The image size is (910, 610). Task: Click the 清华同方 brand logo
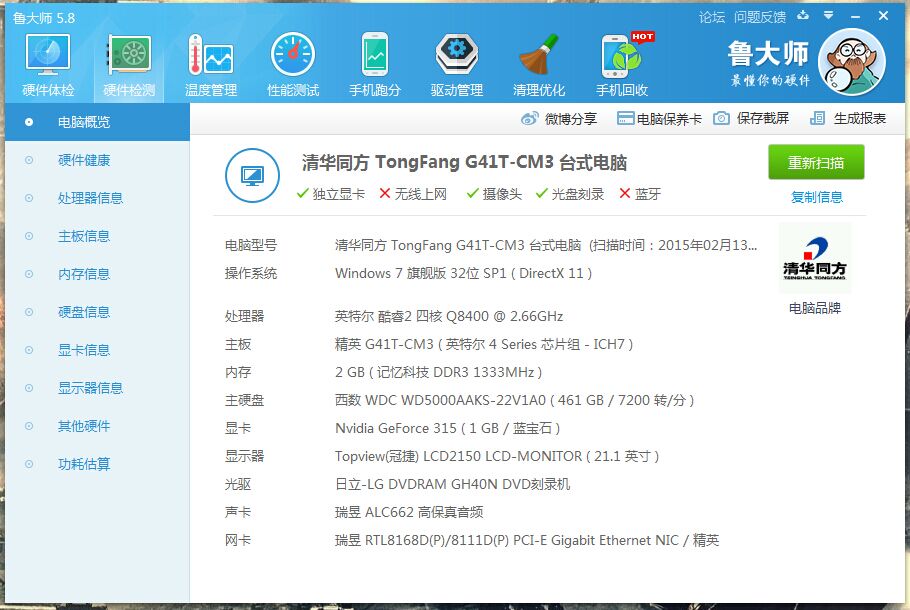[x=815, y=258]
